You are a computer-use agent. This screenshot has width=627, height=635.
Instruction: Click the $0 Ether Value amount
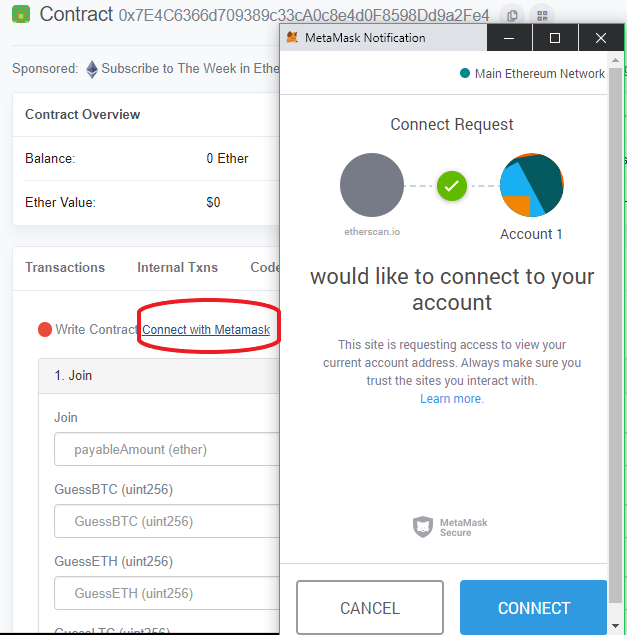click(x=213, y=202)
